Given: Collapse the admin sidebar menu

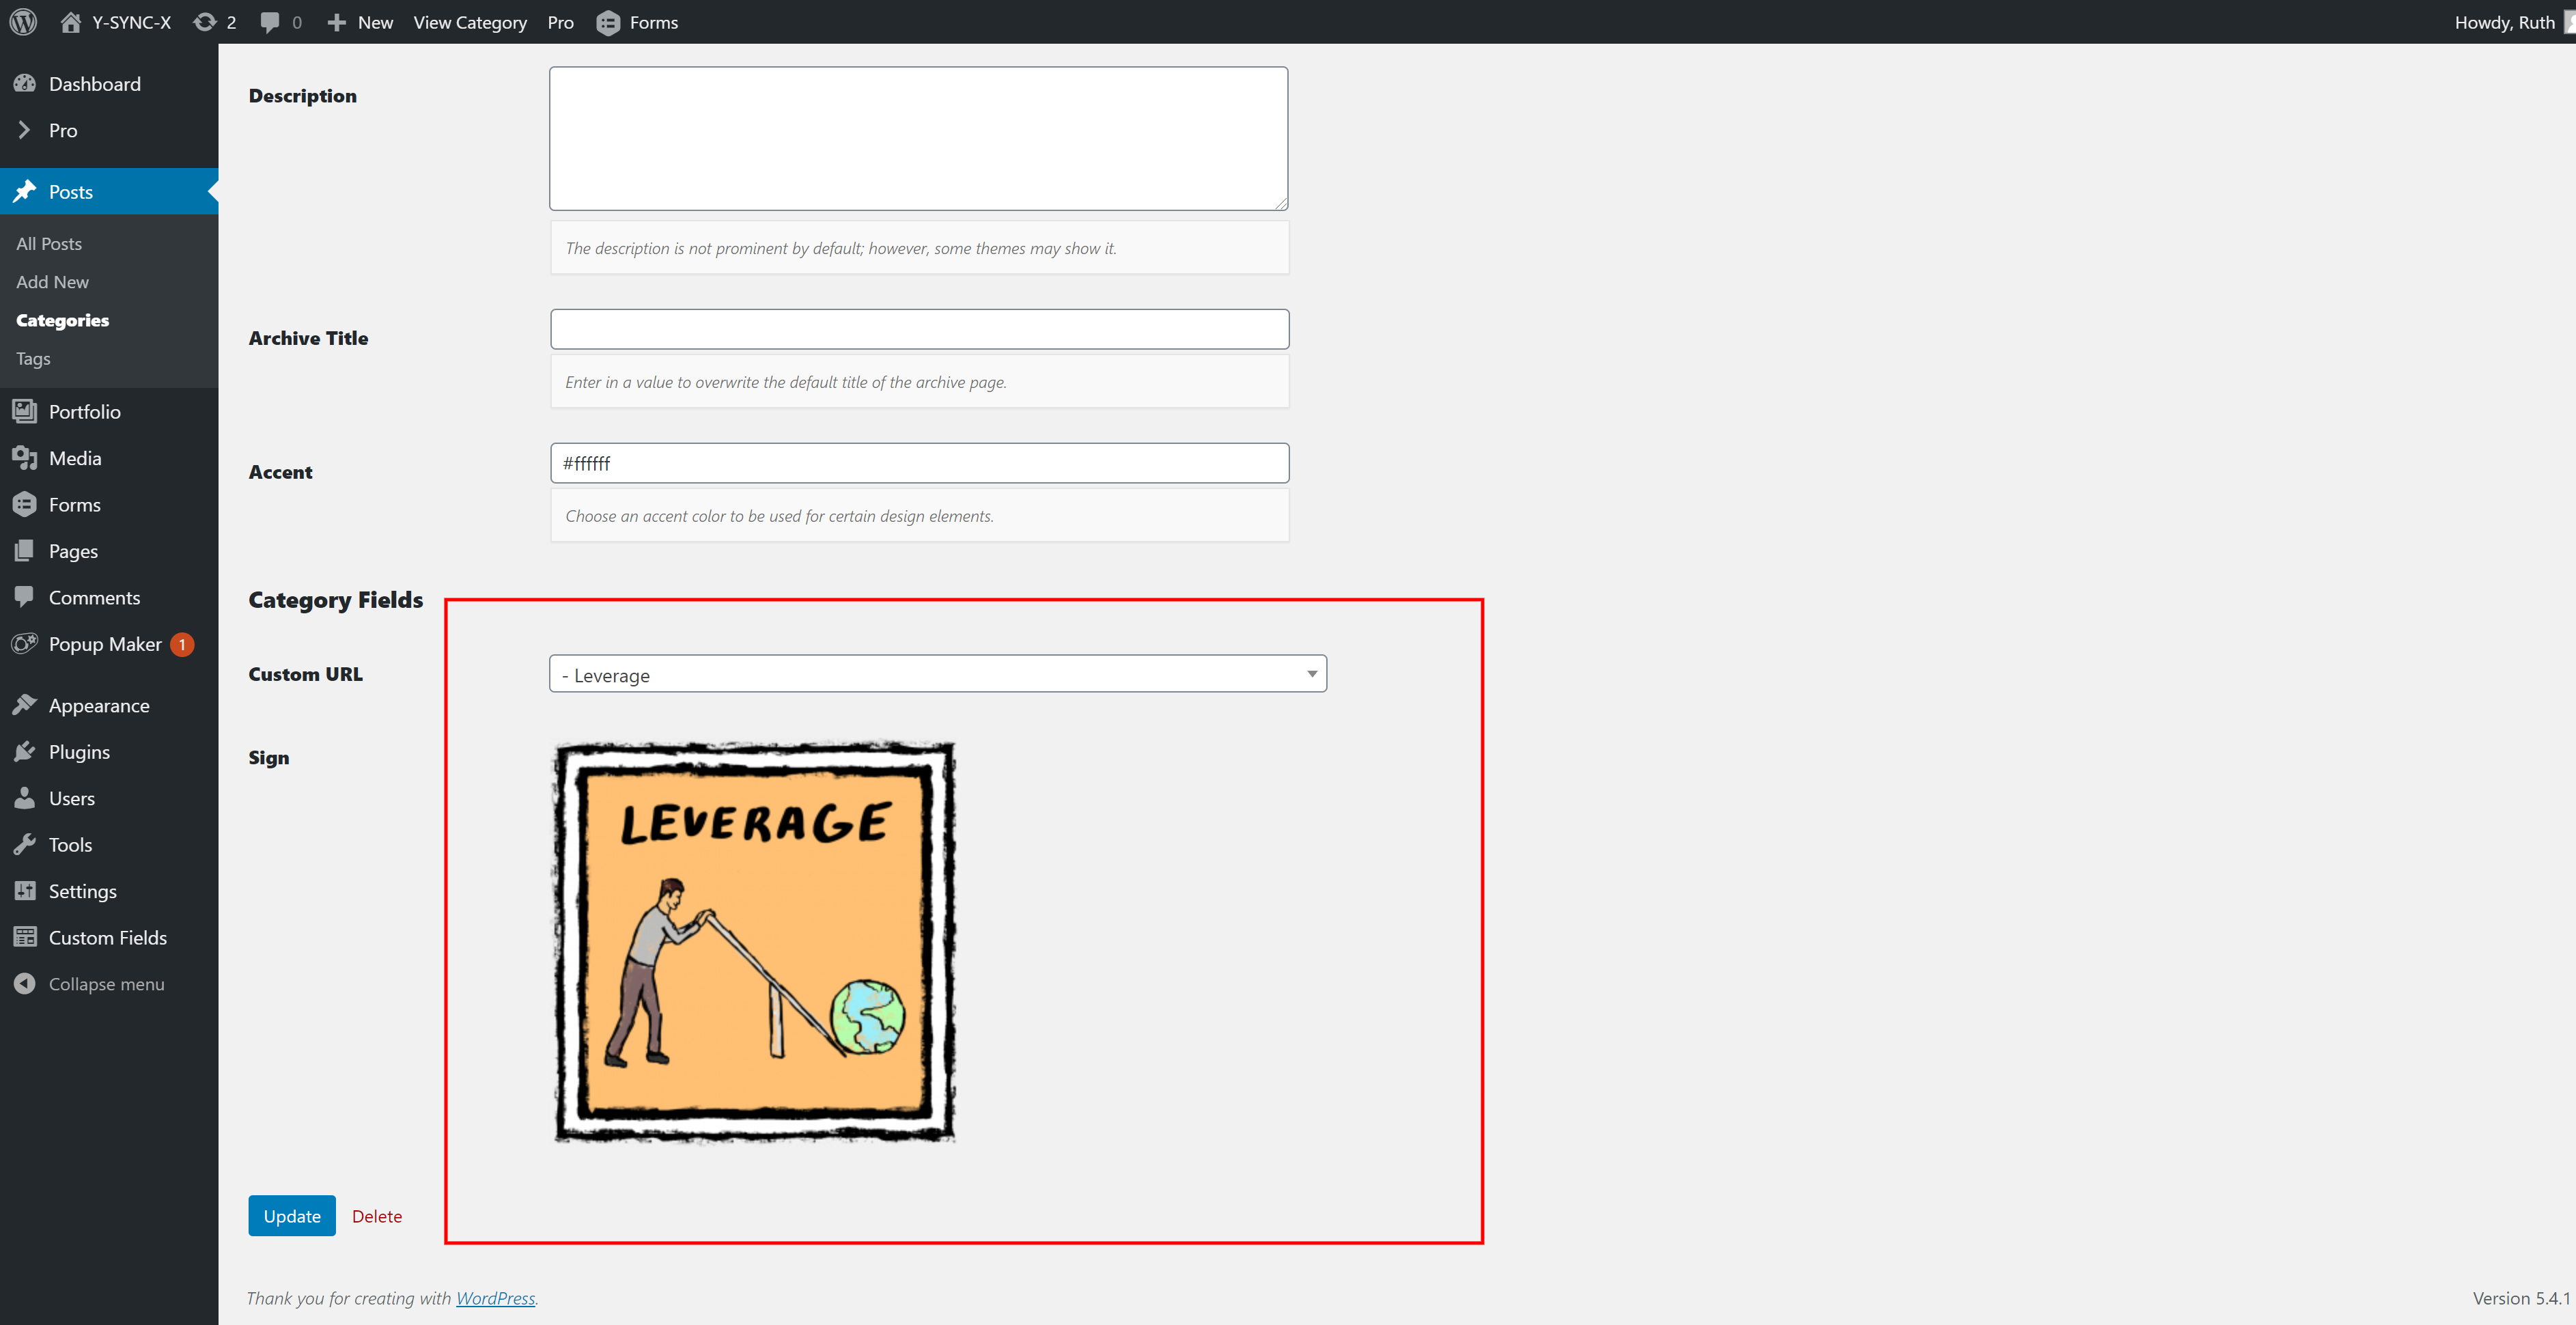Looking at the screenshot, I should pos(106,984).
